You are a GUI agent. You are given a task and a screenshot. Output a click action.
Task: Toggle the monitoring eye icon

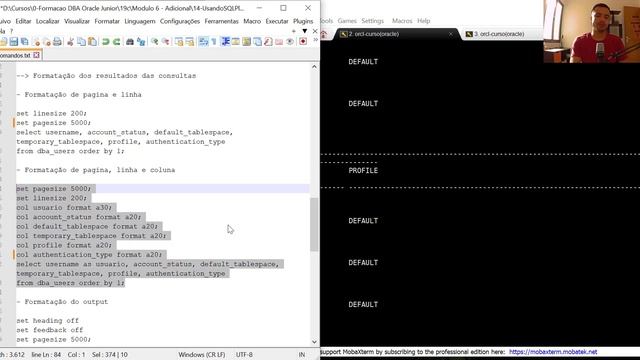pyautogui.click(x=290, y=42)
